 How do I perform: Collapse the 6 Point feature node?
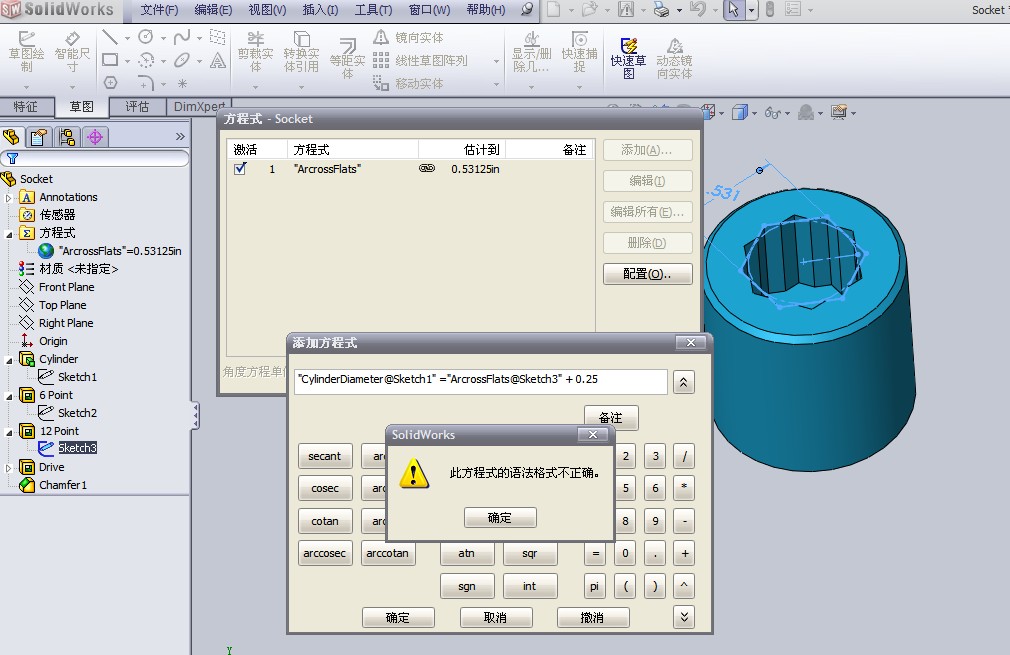click(x=8, y=397)
